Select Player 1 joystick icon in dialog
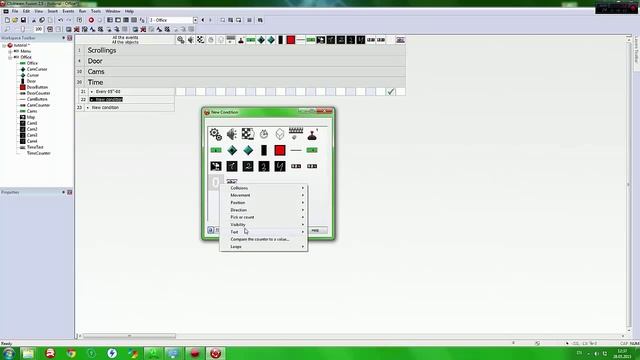Image resolution: width=640 pixels, height=360 pixels. pos(312,134)
